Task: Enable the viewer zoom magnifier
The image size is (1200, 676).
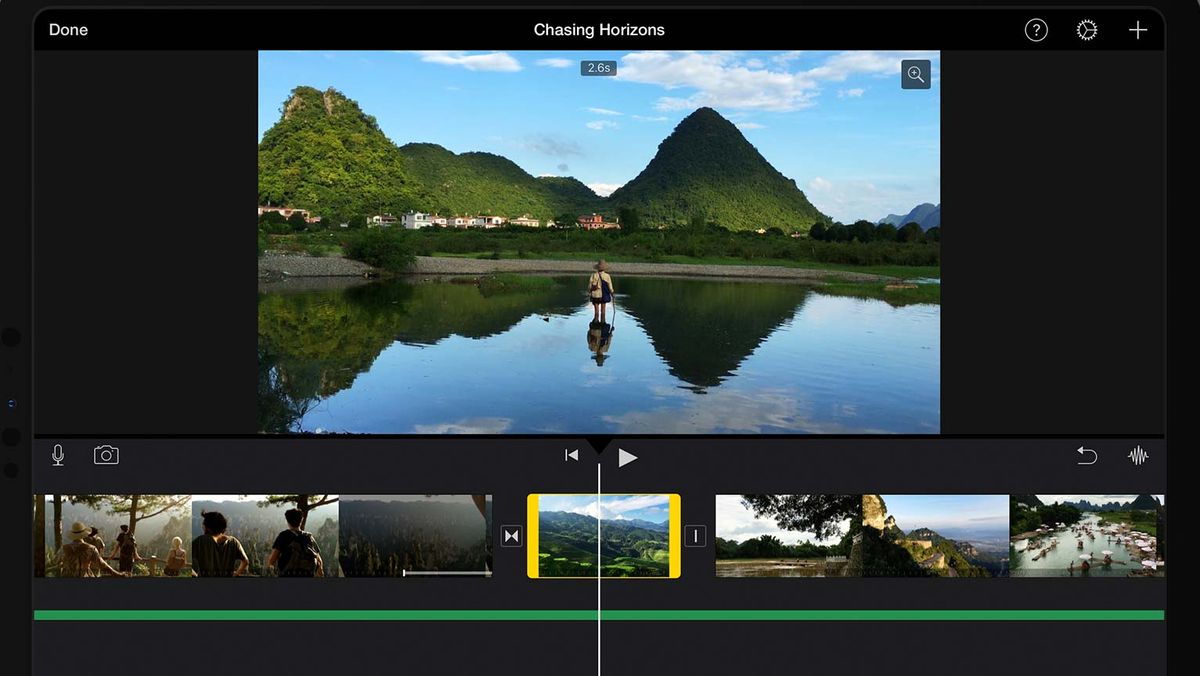Action: pyautogui.click(x=915, y=74)
